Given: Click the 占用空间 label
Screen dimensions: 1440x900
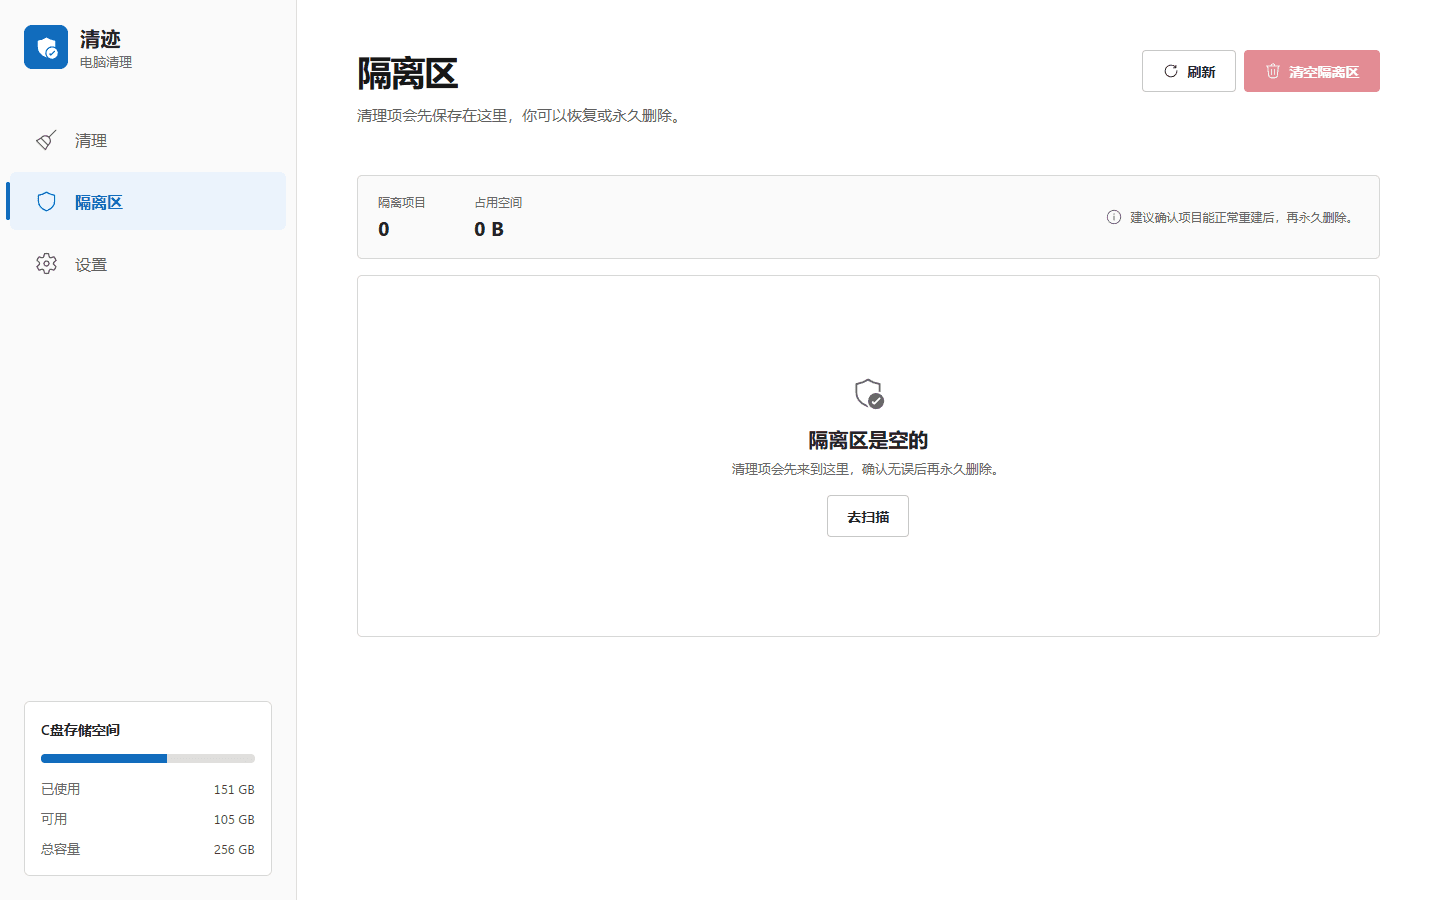Looking at the screenshot, I should pyautogui.click(x=498, y=203).
